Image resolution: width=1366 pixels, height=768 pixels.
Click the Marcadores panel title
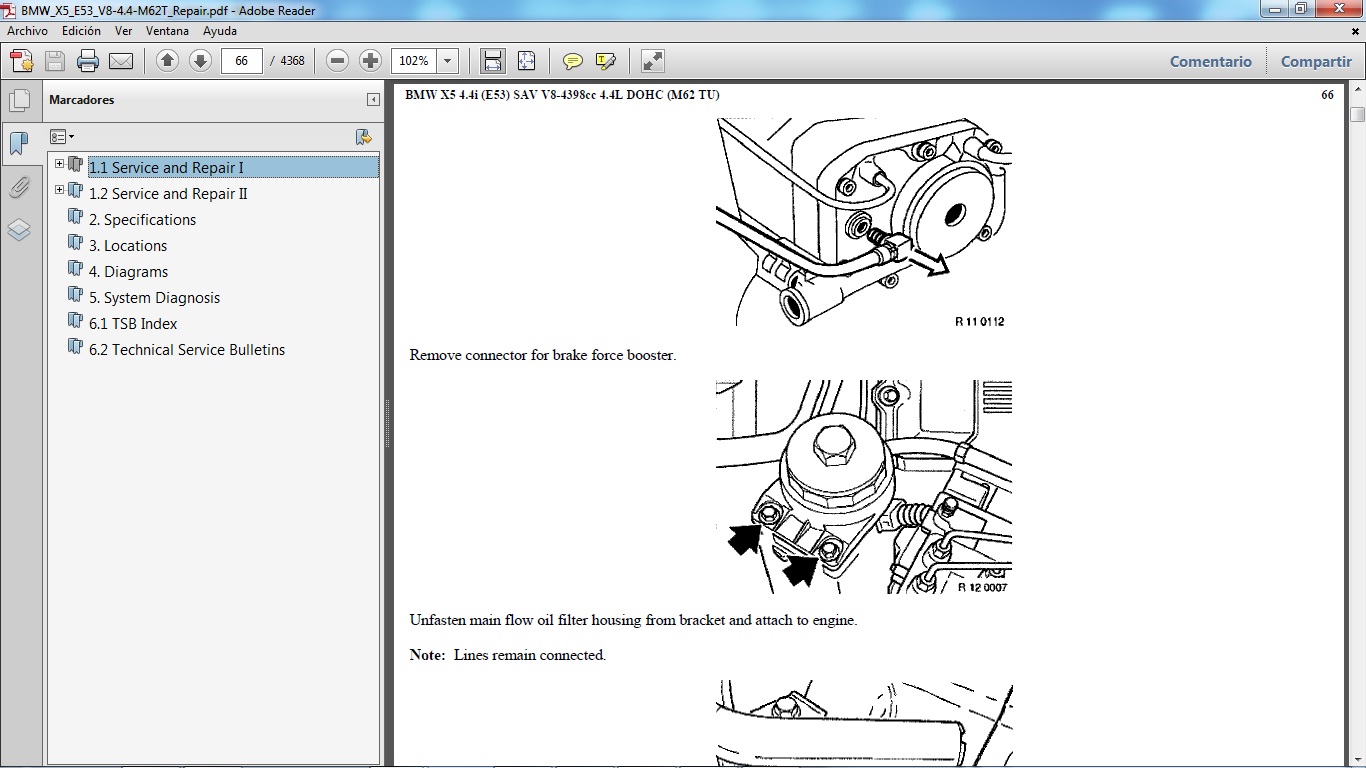[x=82, y=100]
